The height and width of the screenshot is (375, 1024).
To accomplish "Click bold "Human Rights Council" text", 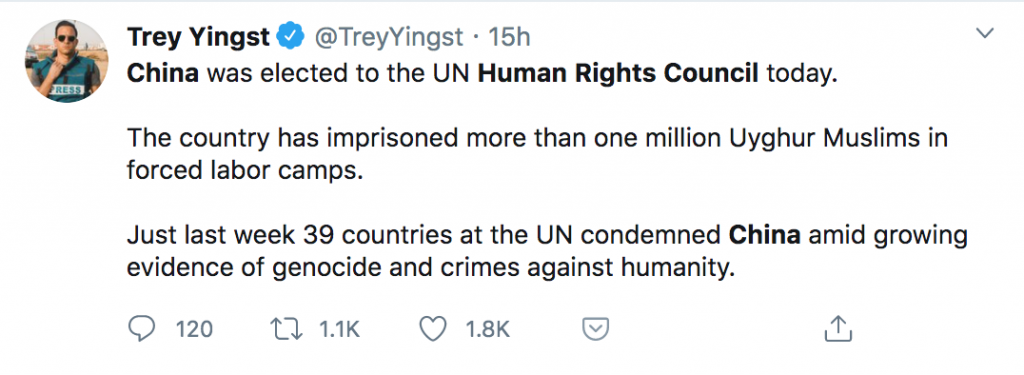I will (618, 73).
